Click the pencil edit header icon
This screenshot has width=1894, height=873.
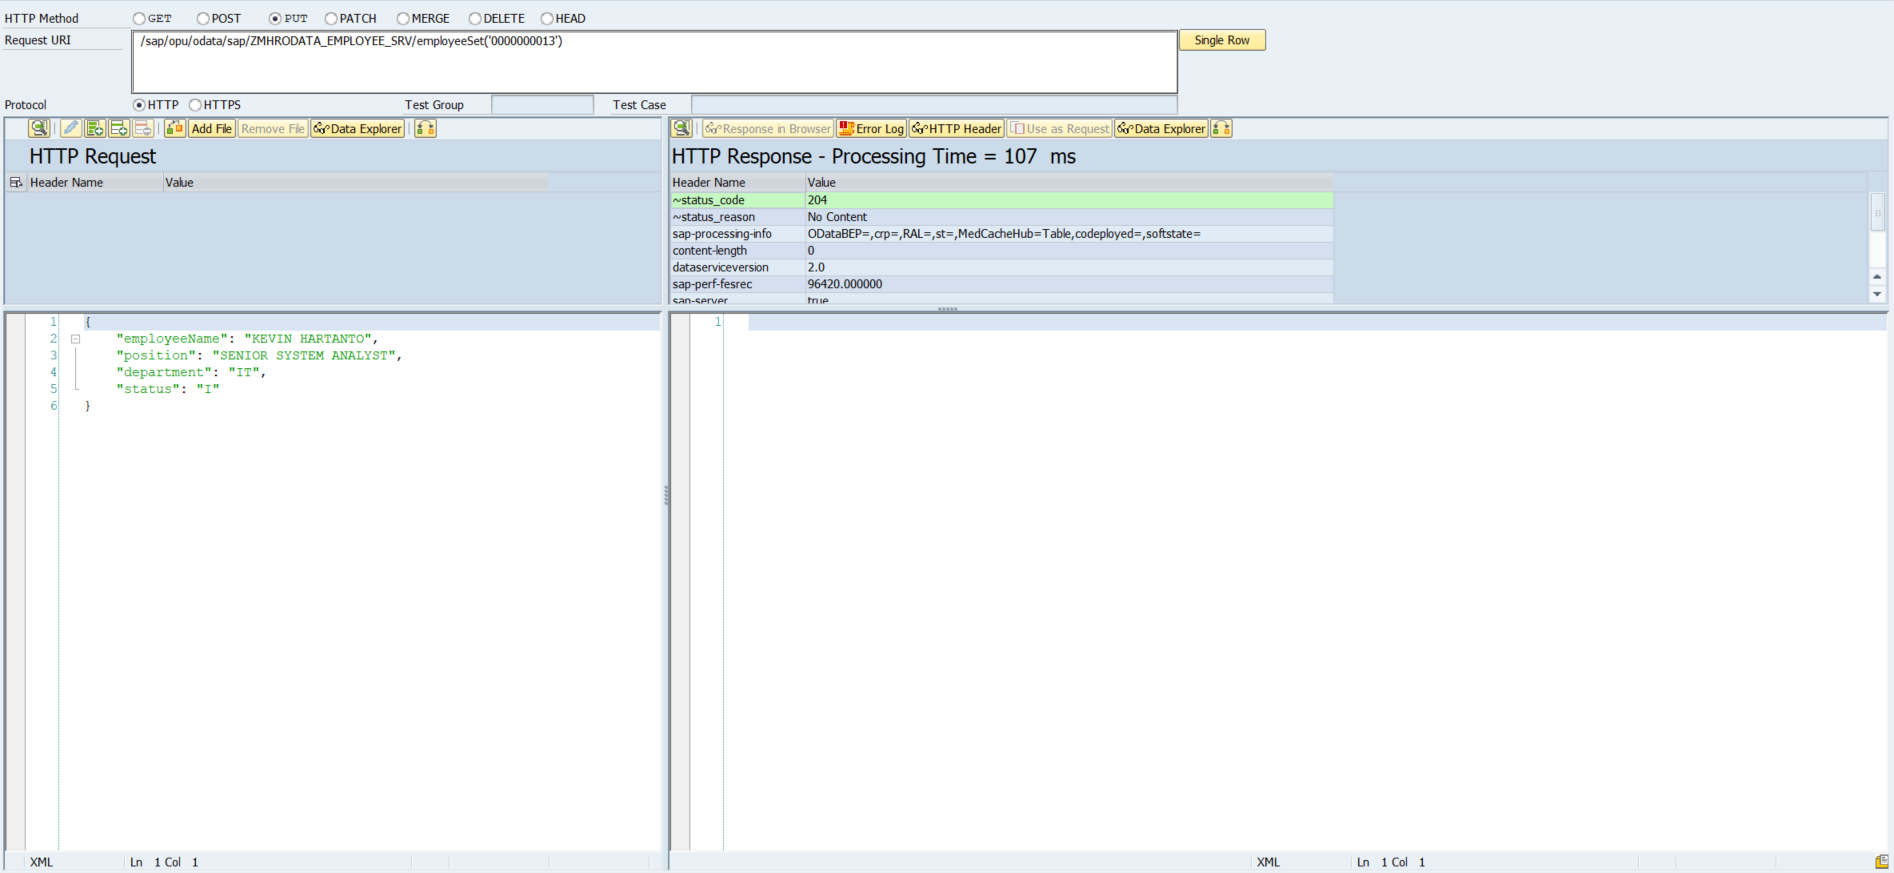point(70,128)
